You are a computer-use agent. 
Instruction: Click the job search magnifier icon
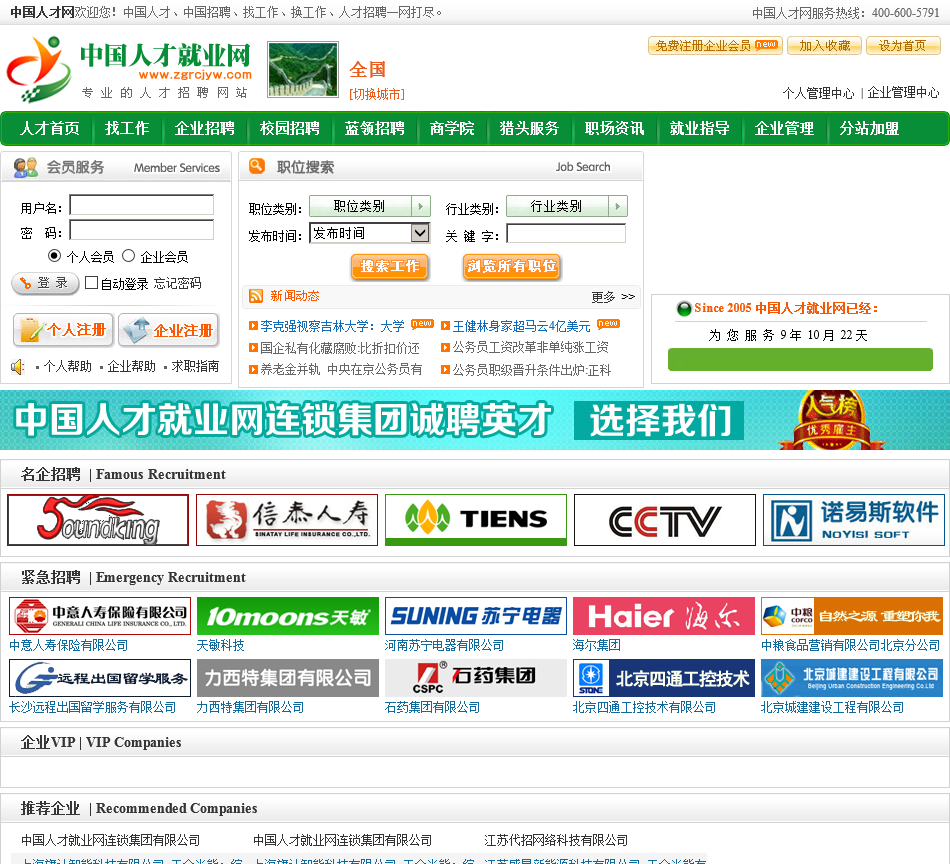(x=257, y=166)
